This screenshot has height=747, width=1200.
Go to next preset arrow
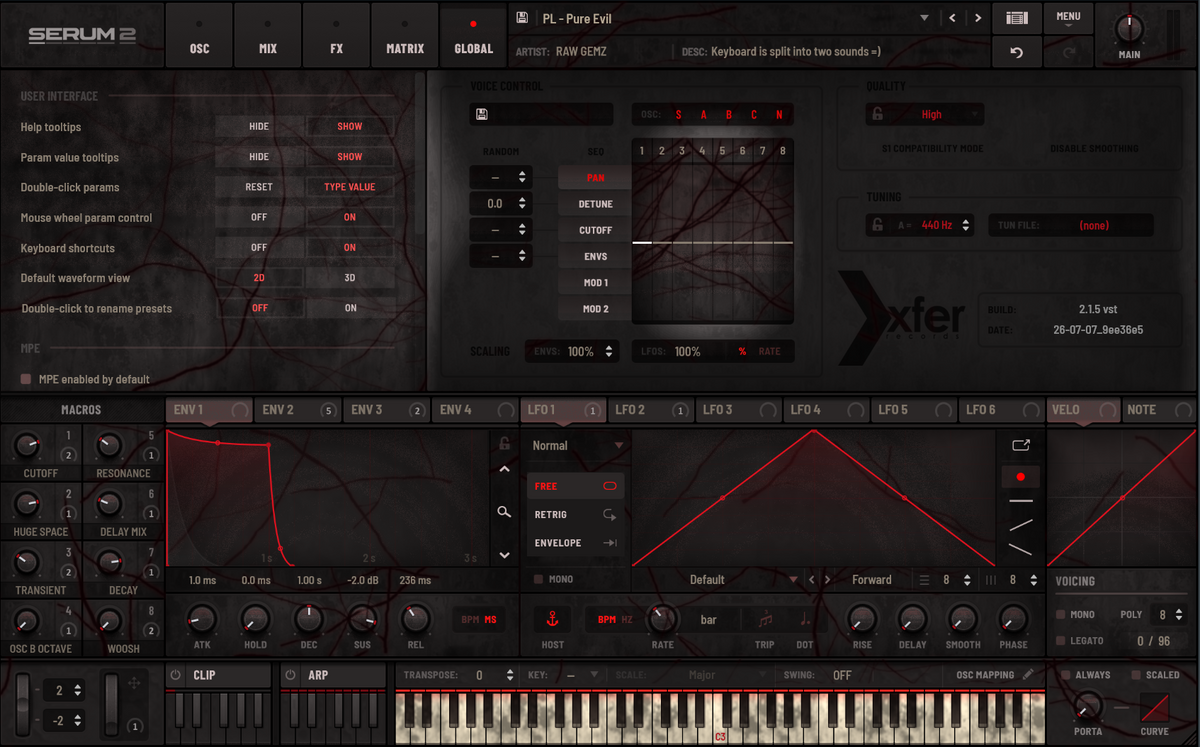coord(978,18)
